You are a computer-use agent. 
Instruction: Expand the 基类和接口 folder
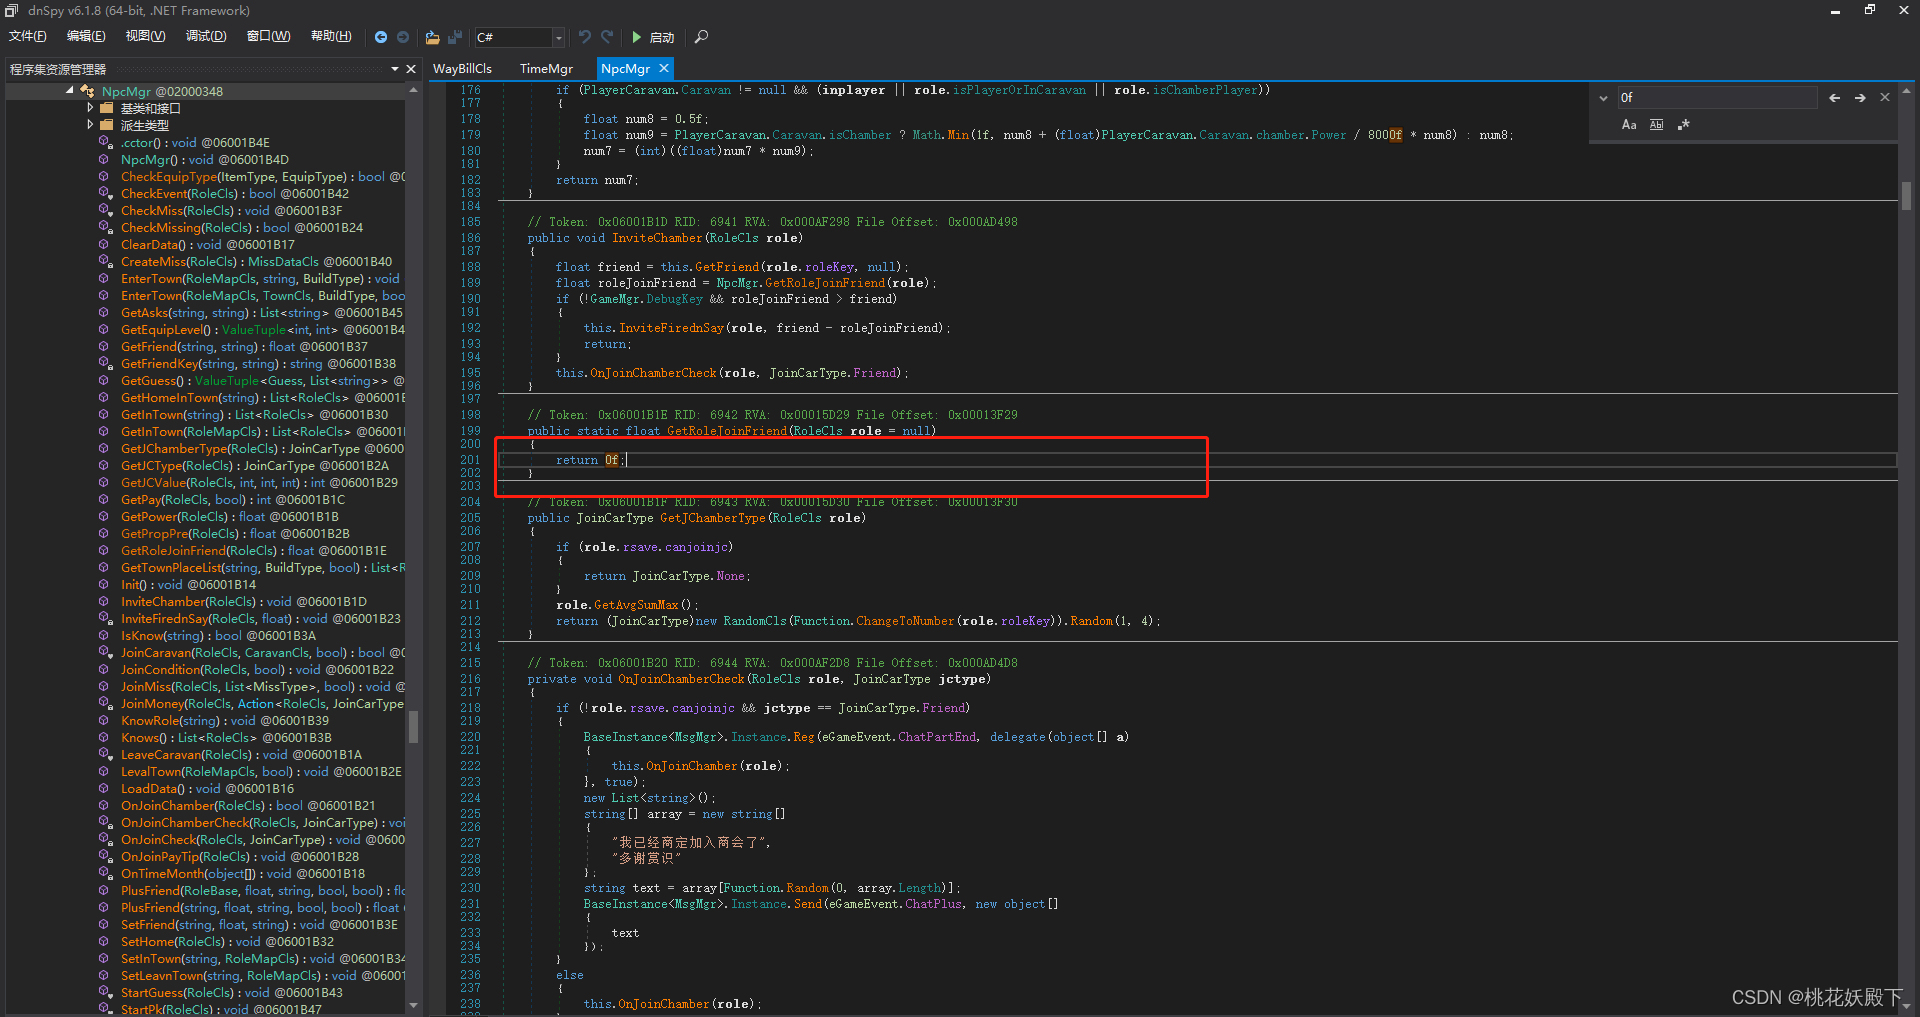point(90,108)
